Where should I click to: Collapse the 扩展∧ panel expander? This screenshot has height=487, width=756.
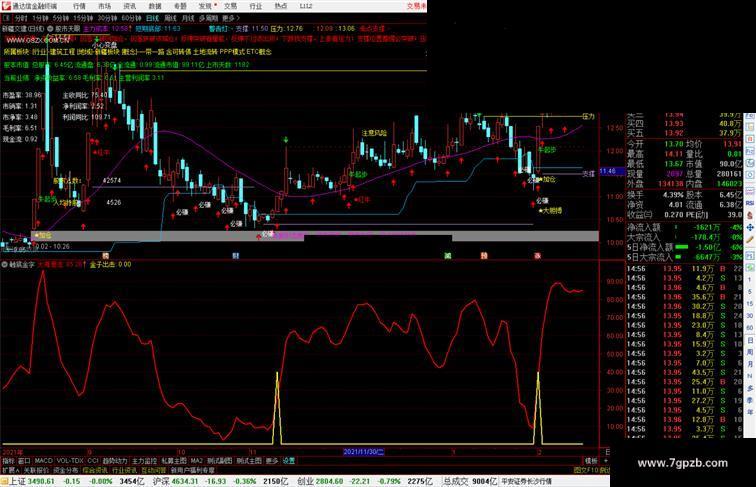pyautogui.click(x=11, y=470)
